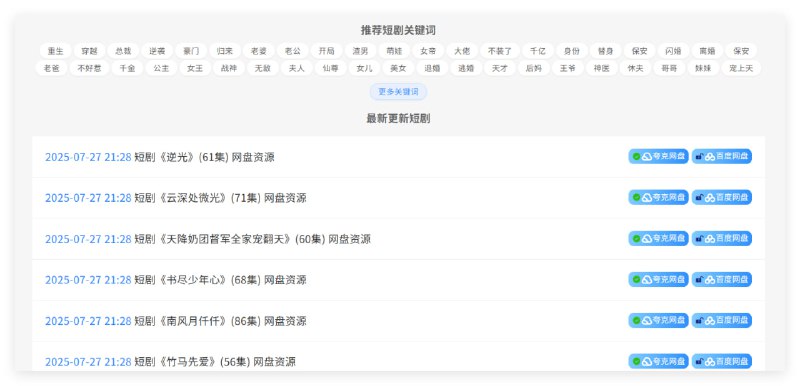Select the 重生 keyword tag
The width and height of the screenshot is (800, 386).
56,51
